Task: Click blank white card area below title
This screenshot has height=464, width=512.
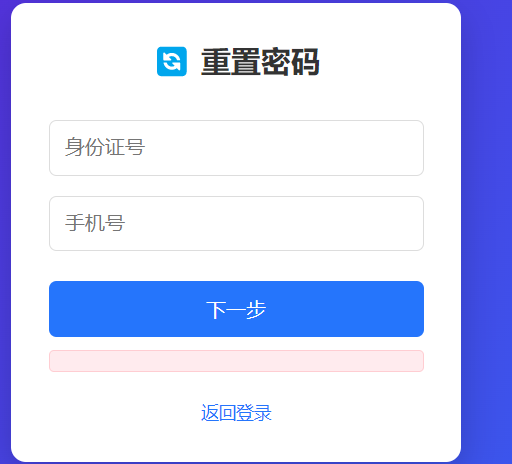Action: tap(236, 98)
